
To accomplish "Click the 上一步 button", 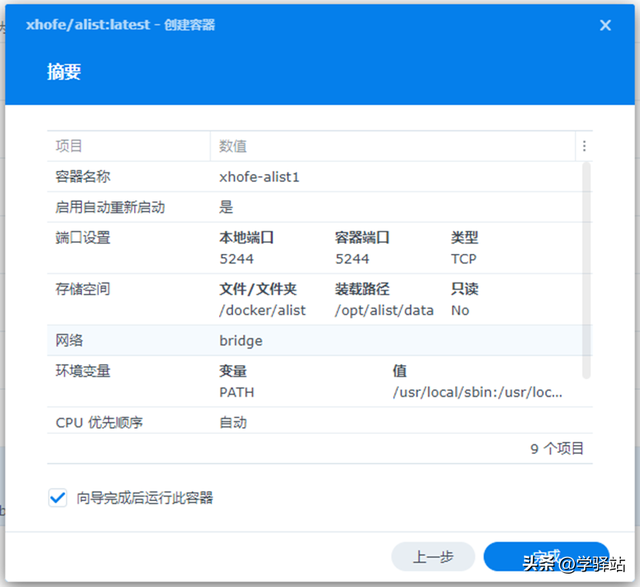I will pyautogui.click(x=433, y=556).
